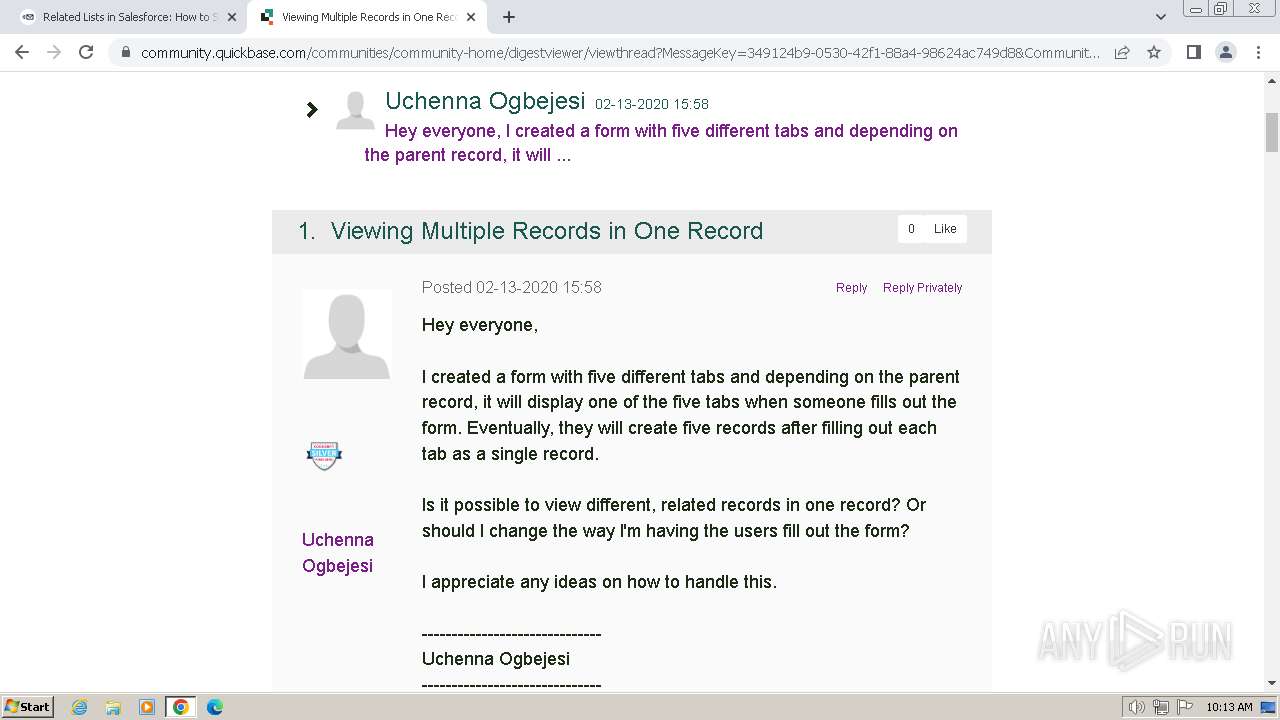Open File Explorer from the taskbar
Screen dimensions: 1280x720
113,707
